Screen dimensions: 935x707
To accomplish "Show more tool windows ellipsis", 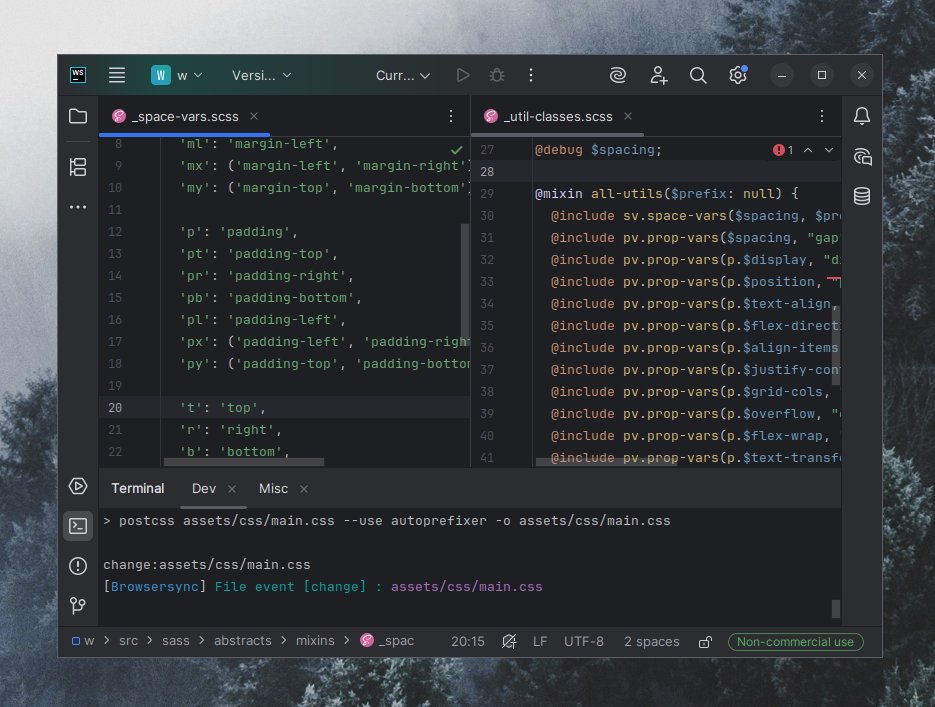I will point(78,207).
